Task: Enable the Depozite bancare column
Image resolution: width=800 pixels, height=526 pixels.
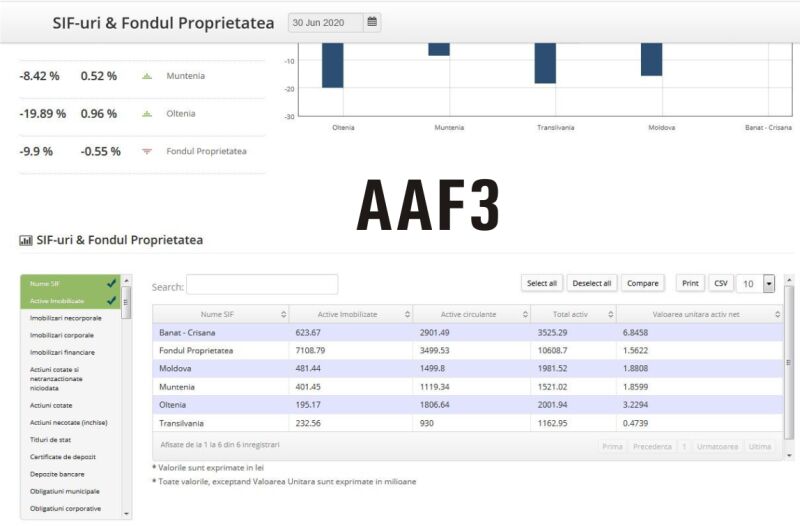Action: click(x=70, y=474)
